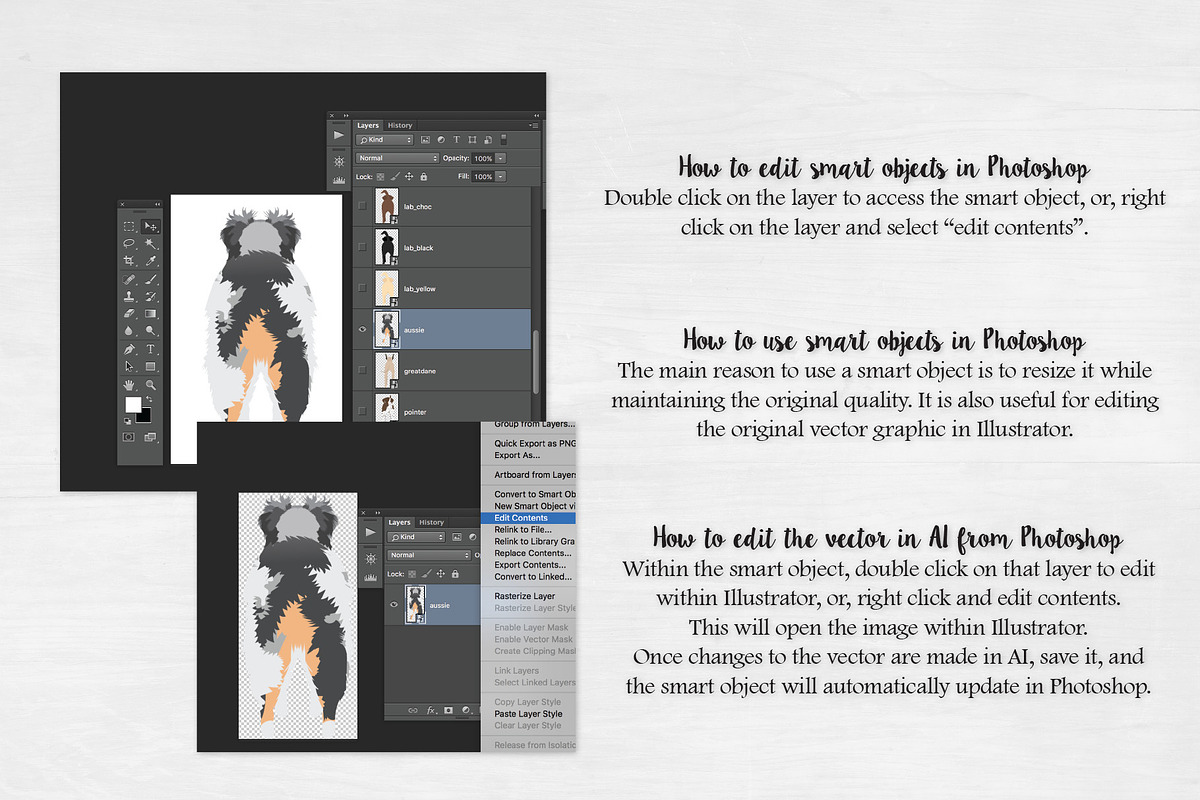Open Kind dropdown in the single-layer panel
Viewport: 1200px width, 800px height.
click(x=416, y=538)
